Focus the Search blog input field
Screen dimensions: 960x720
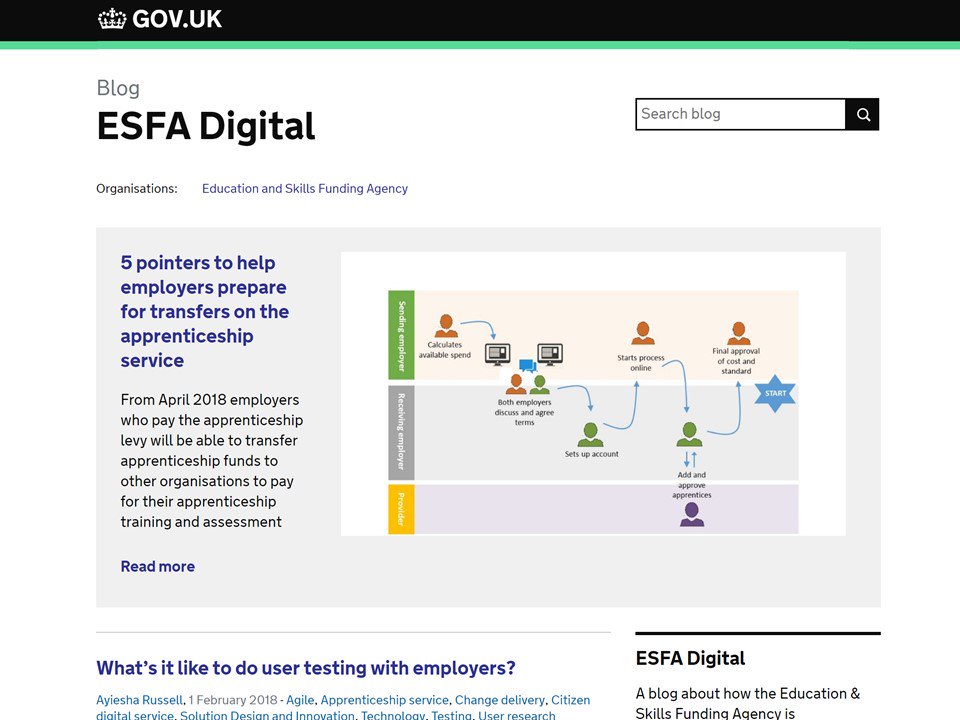741,114
